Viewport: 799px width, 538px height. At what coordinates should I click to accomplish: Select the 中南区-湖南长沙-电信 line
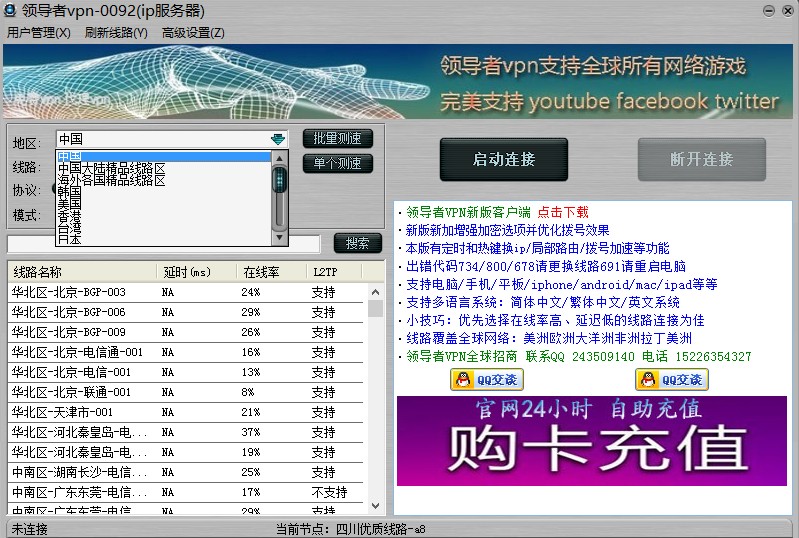[186, 472]
